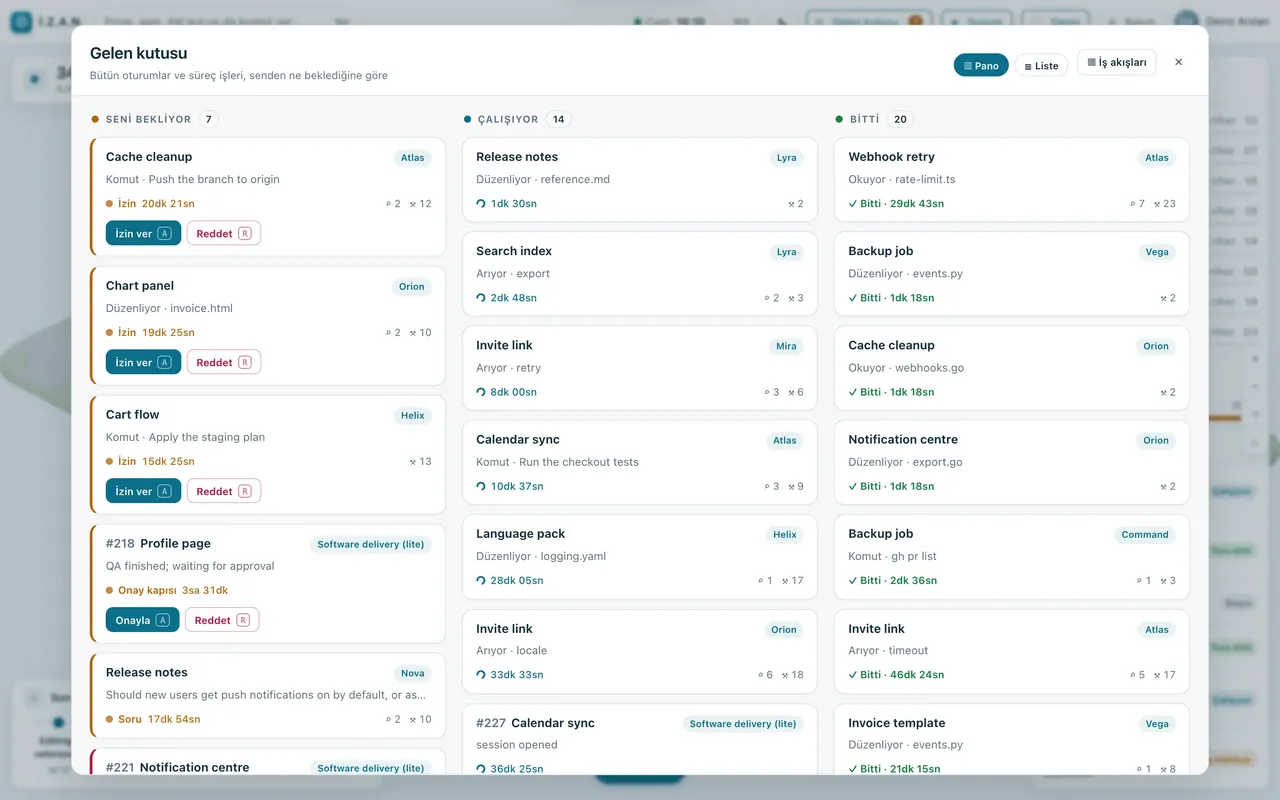This screenshot has width=1280, height=800.
Task: Click spinner icon on Release notes timer
Action: tap(481, 204)
